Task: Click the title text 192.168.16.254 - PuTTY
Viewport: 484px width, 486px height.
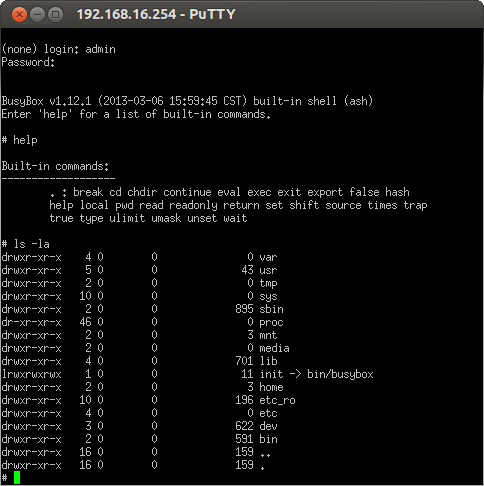Action: 156,14
